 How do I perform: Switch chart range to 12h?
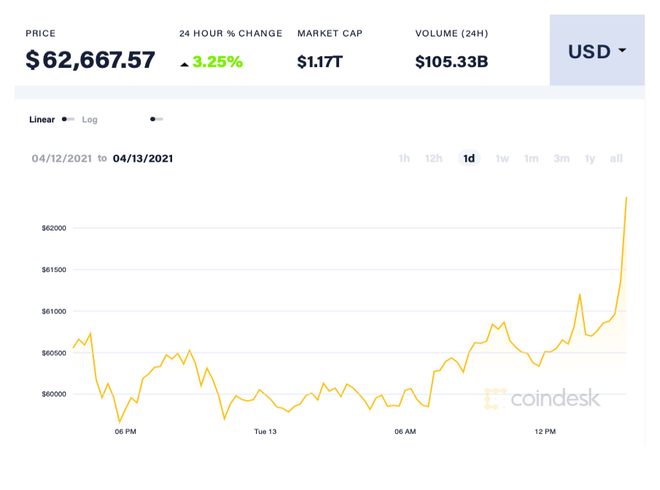pyautogui.click(x=434, y=158)
